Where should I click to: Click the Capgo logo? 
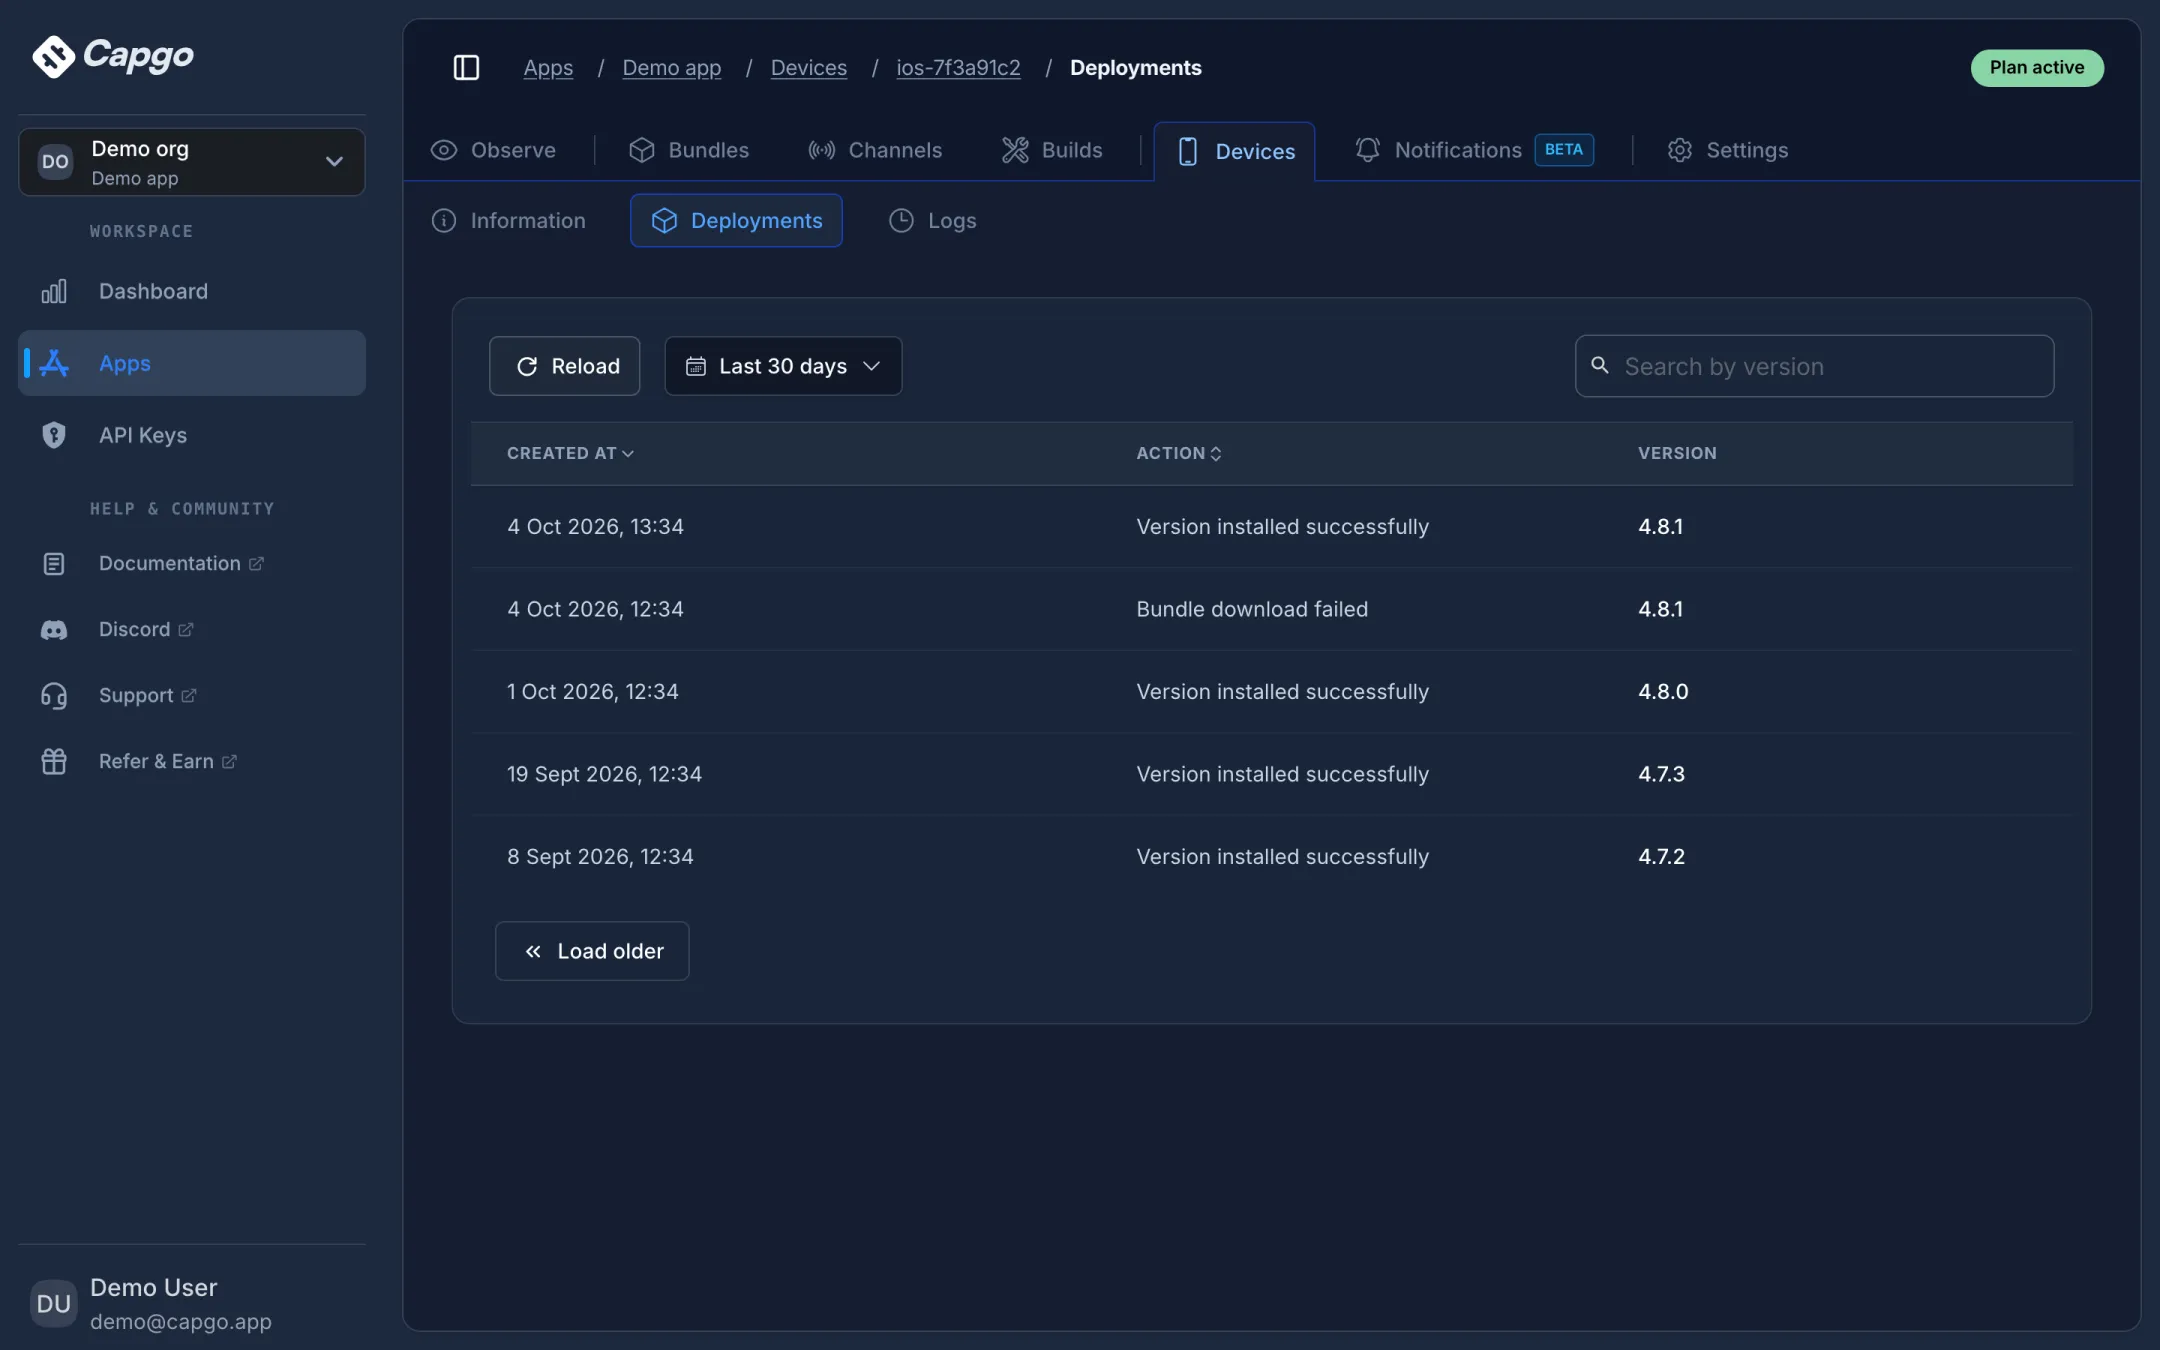(113, 56)
